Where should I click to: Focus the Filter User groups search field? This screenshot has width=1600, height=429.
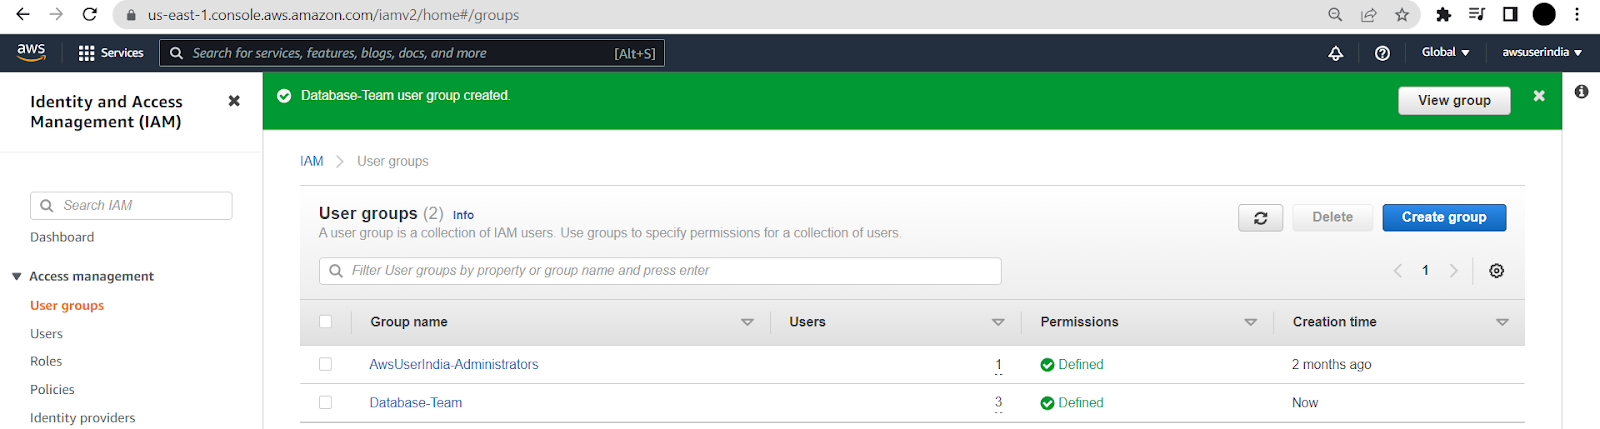(660, 271)
